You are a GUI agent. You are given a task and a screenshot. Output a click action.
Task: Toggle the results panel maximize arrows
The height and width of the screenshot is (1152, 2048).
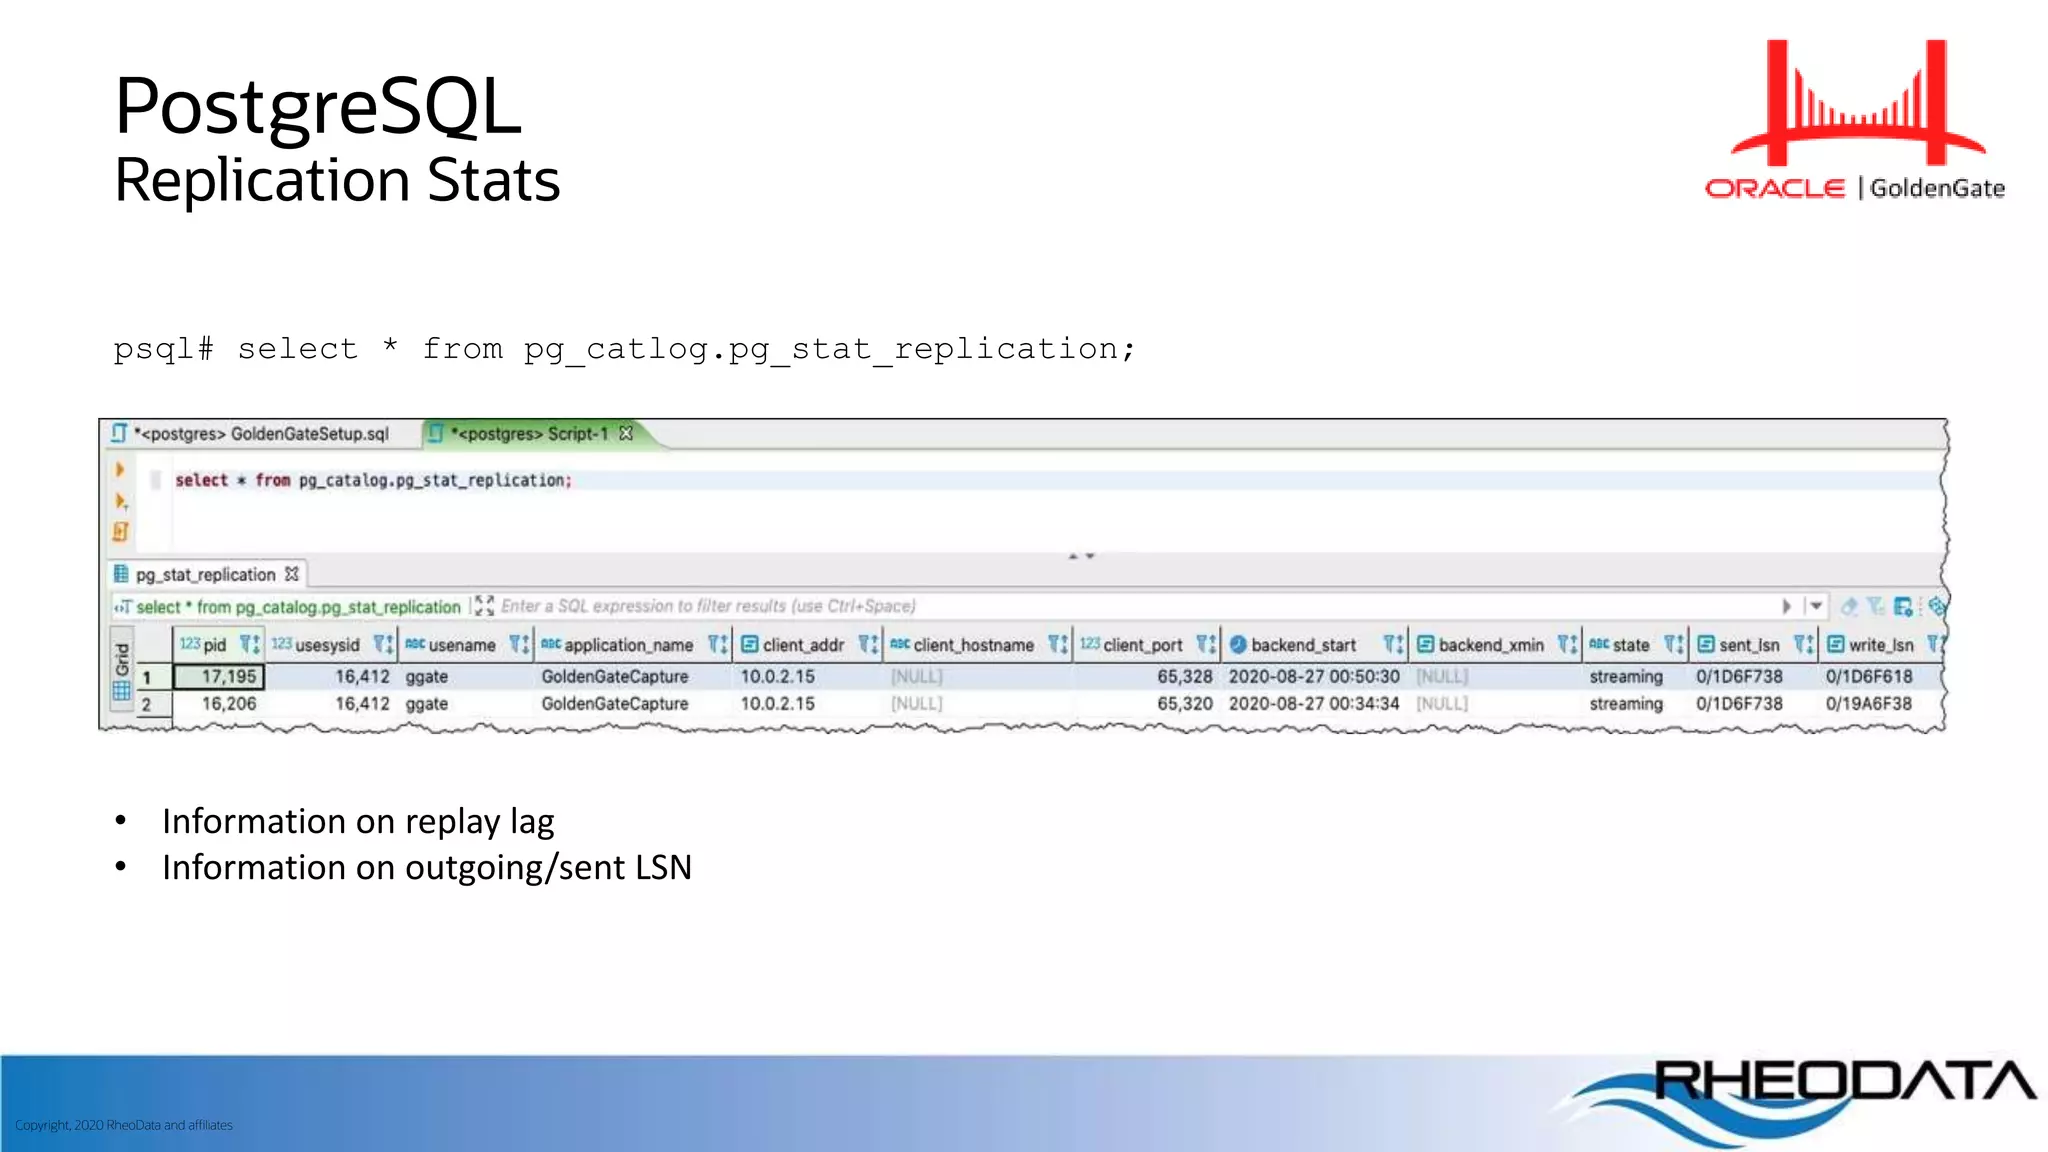[1081, 555]
